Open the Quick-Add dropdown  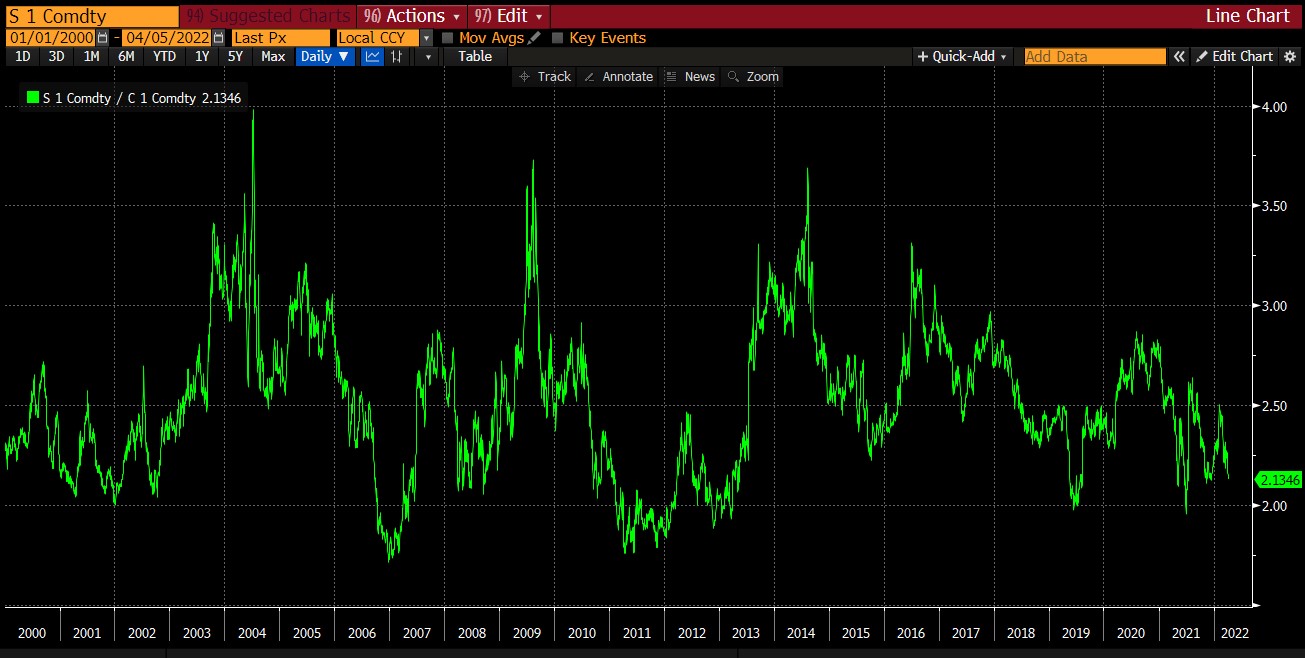962,57
